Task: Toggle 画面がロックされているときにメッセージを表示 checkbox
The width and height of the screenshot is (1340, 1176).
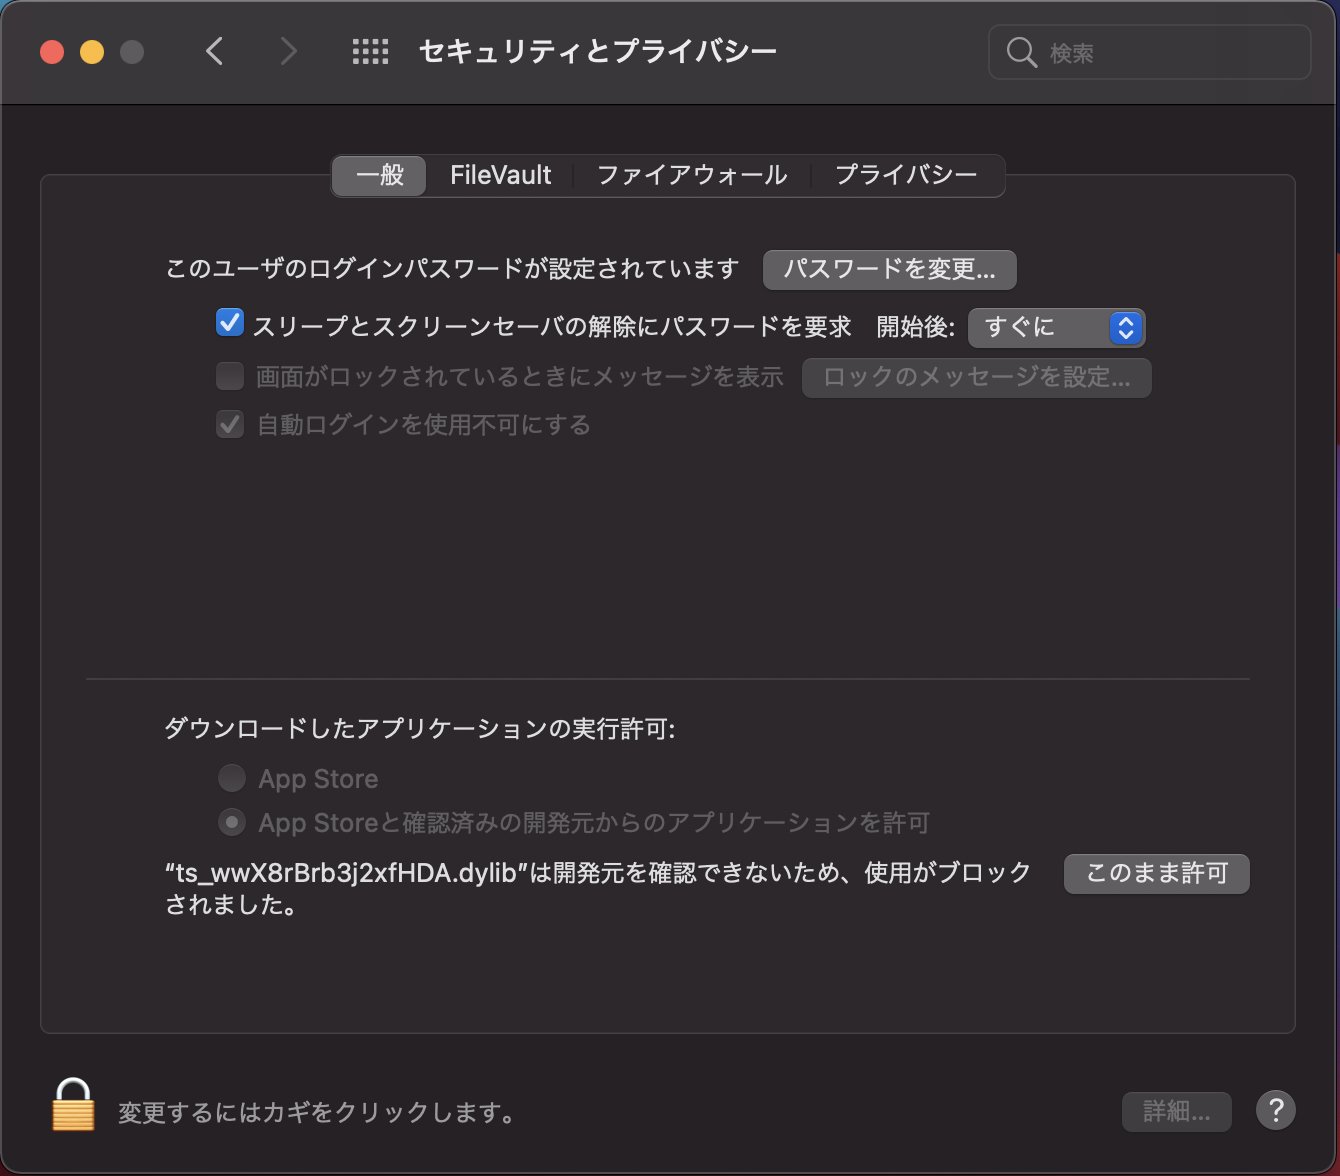Action: [x=230, y=376]
